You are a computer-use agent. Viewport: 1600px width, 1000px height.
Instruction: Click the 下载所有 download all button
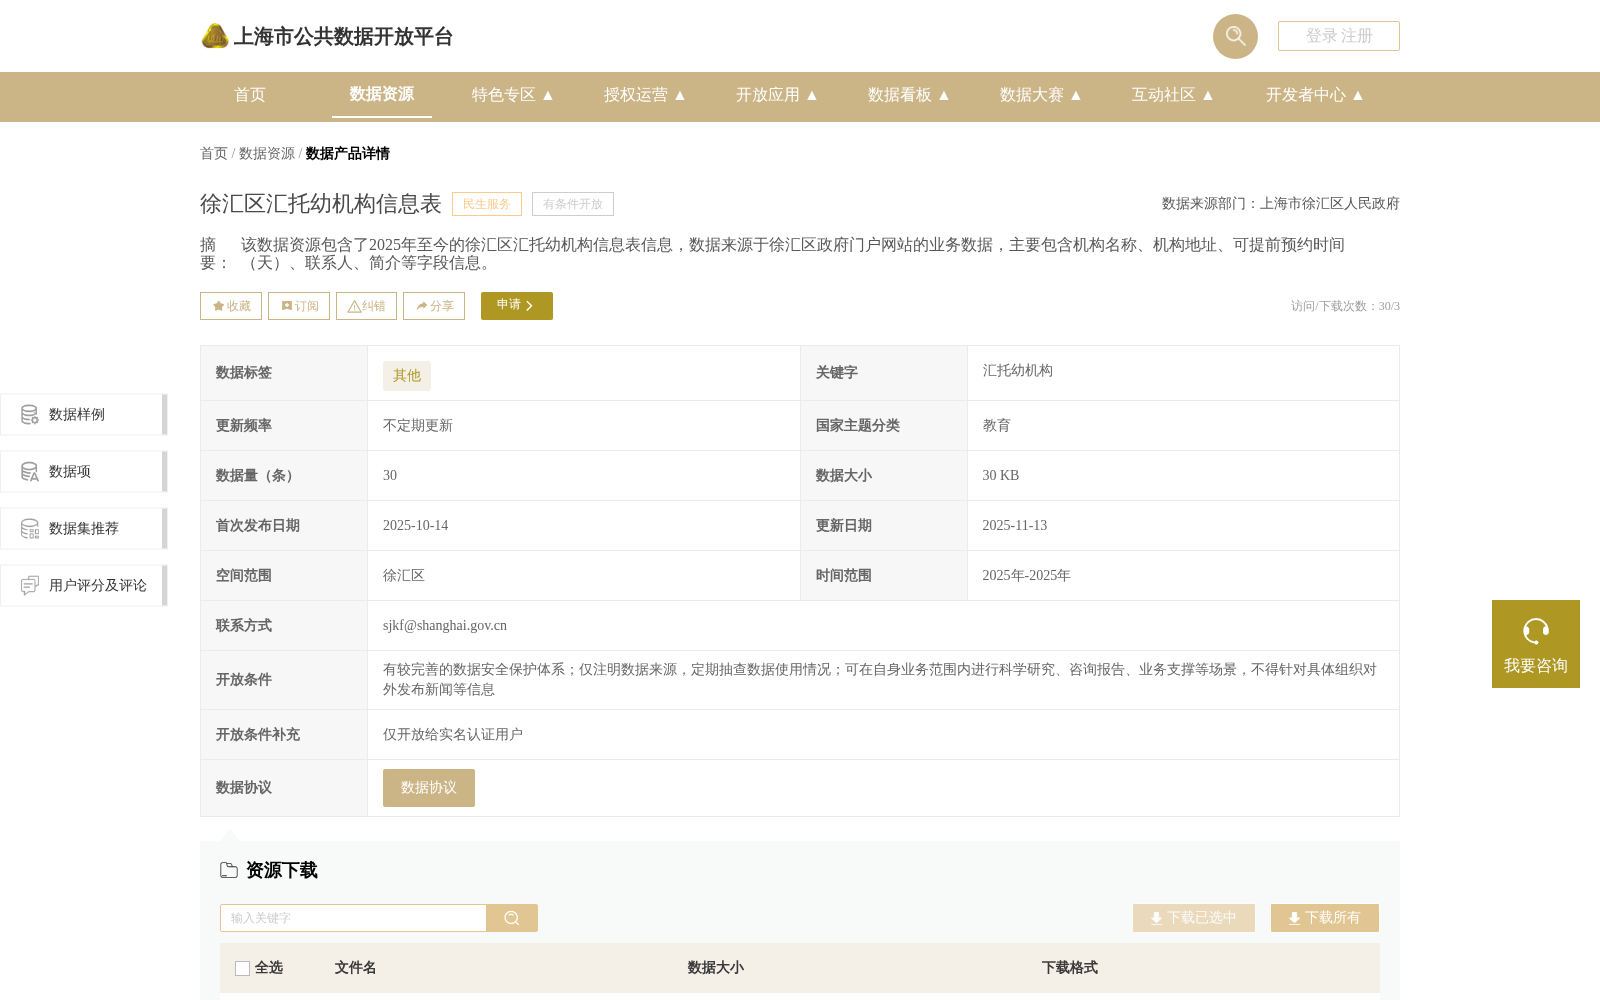1325,918
